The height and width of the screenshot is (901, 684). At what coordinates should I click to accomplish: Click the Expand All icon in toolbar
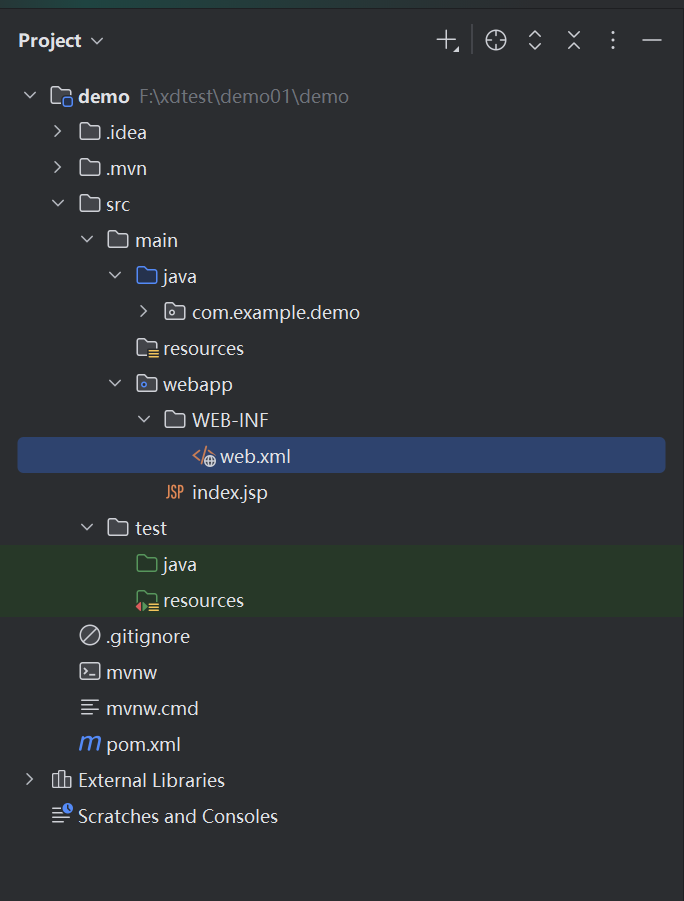(x=535, y=41)
